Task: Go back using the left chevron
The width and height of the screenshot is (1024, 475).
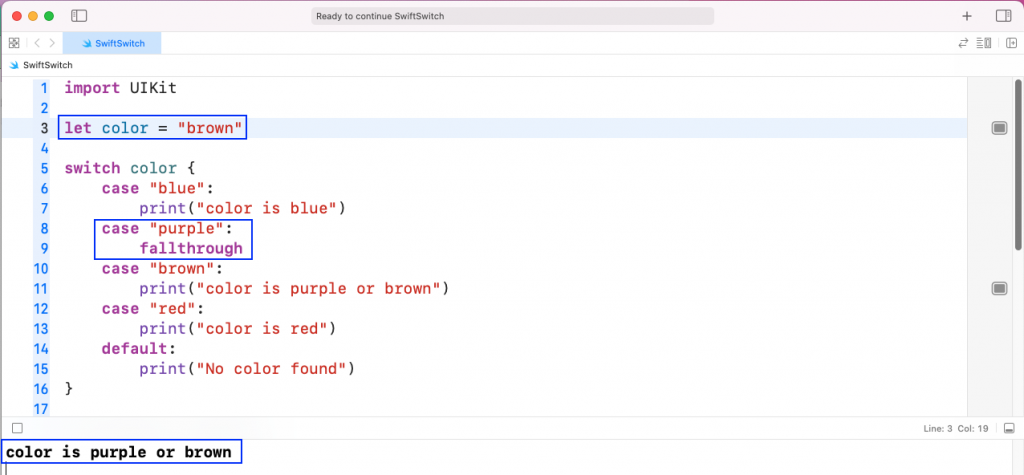Action: coord(37,43)
